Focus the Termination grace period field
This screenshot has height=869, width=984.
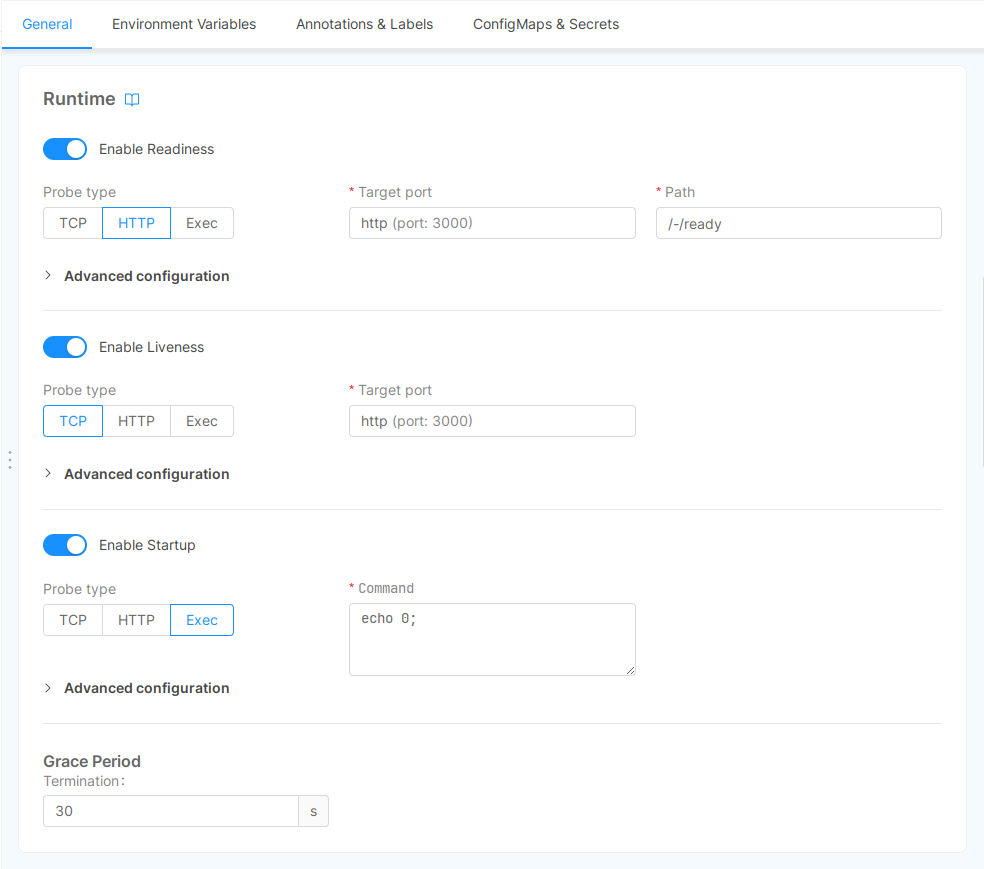pos(170,811)
